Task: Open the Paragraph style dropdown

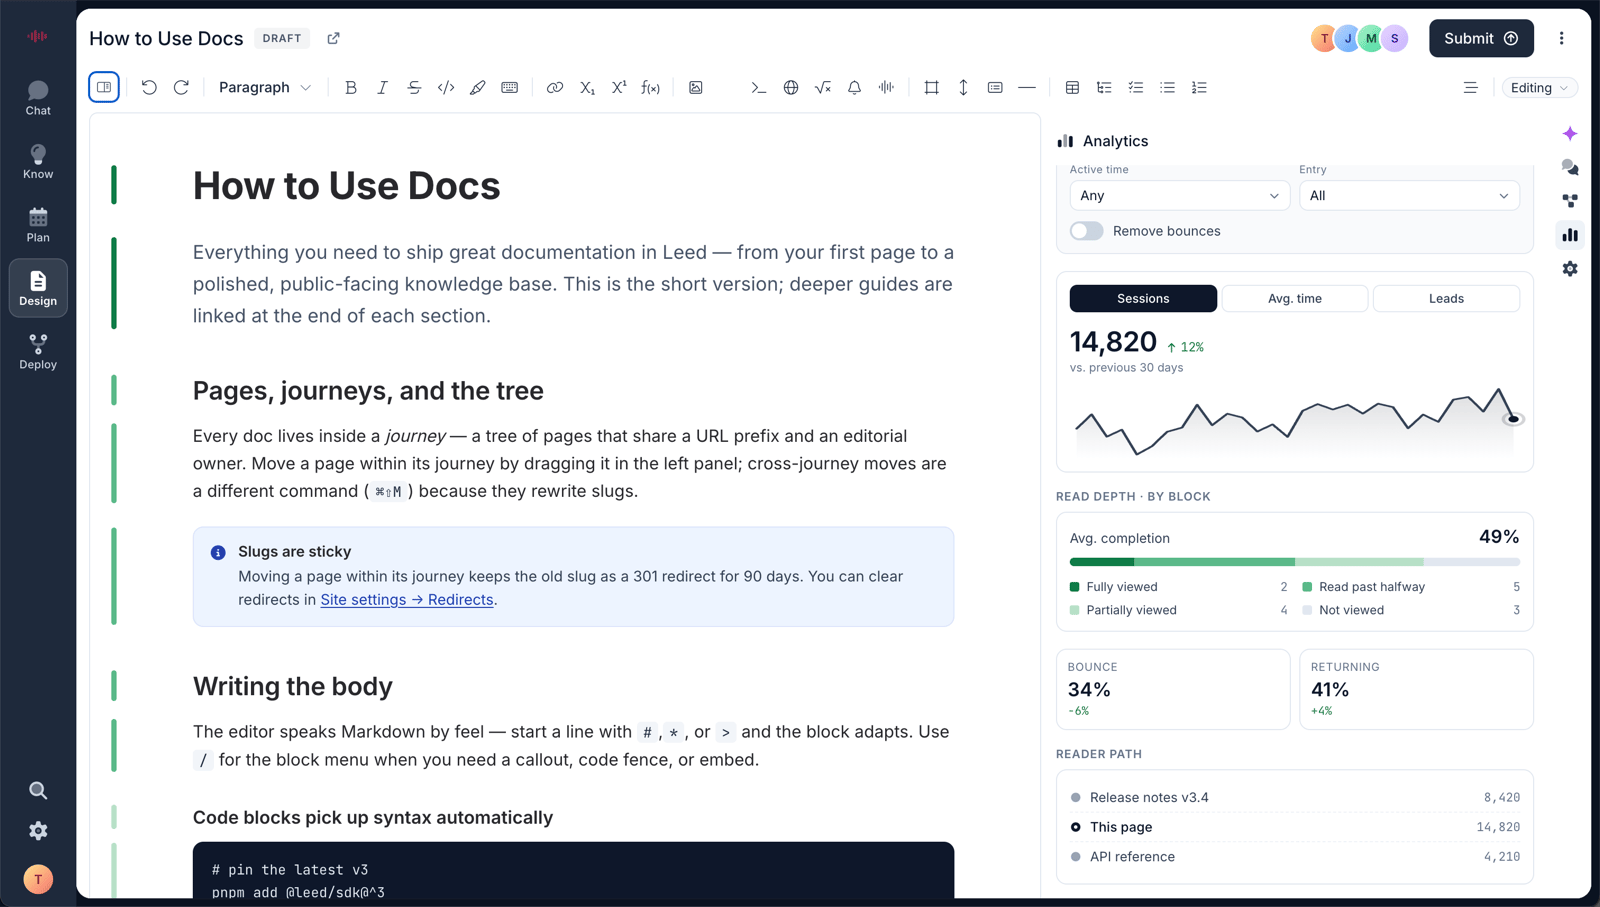Action: tap(265, 87)
